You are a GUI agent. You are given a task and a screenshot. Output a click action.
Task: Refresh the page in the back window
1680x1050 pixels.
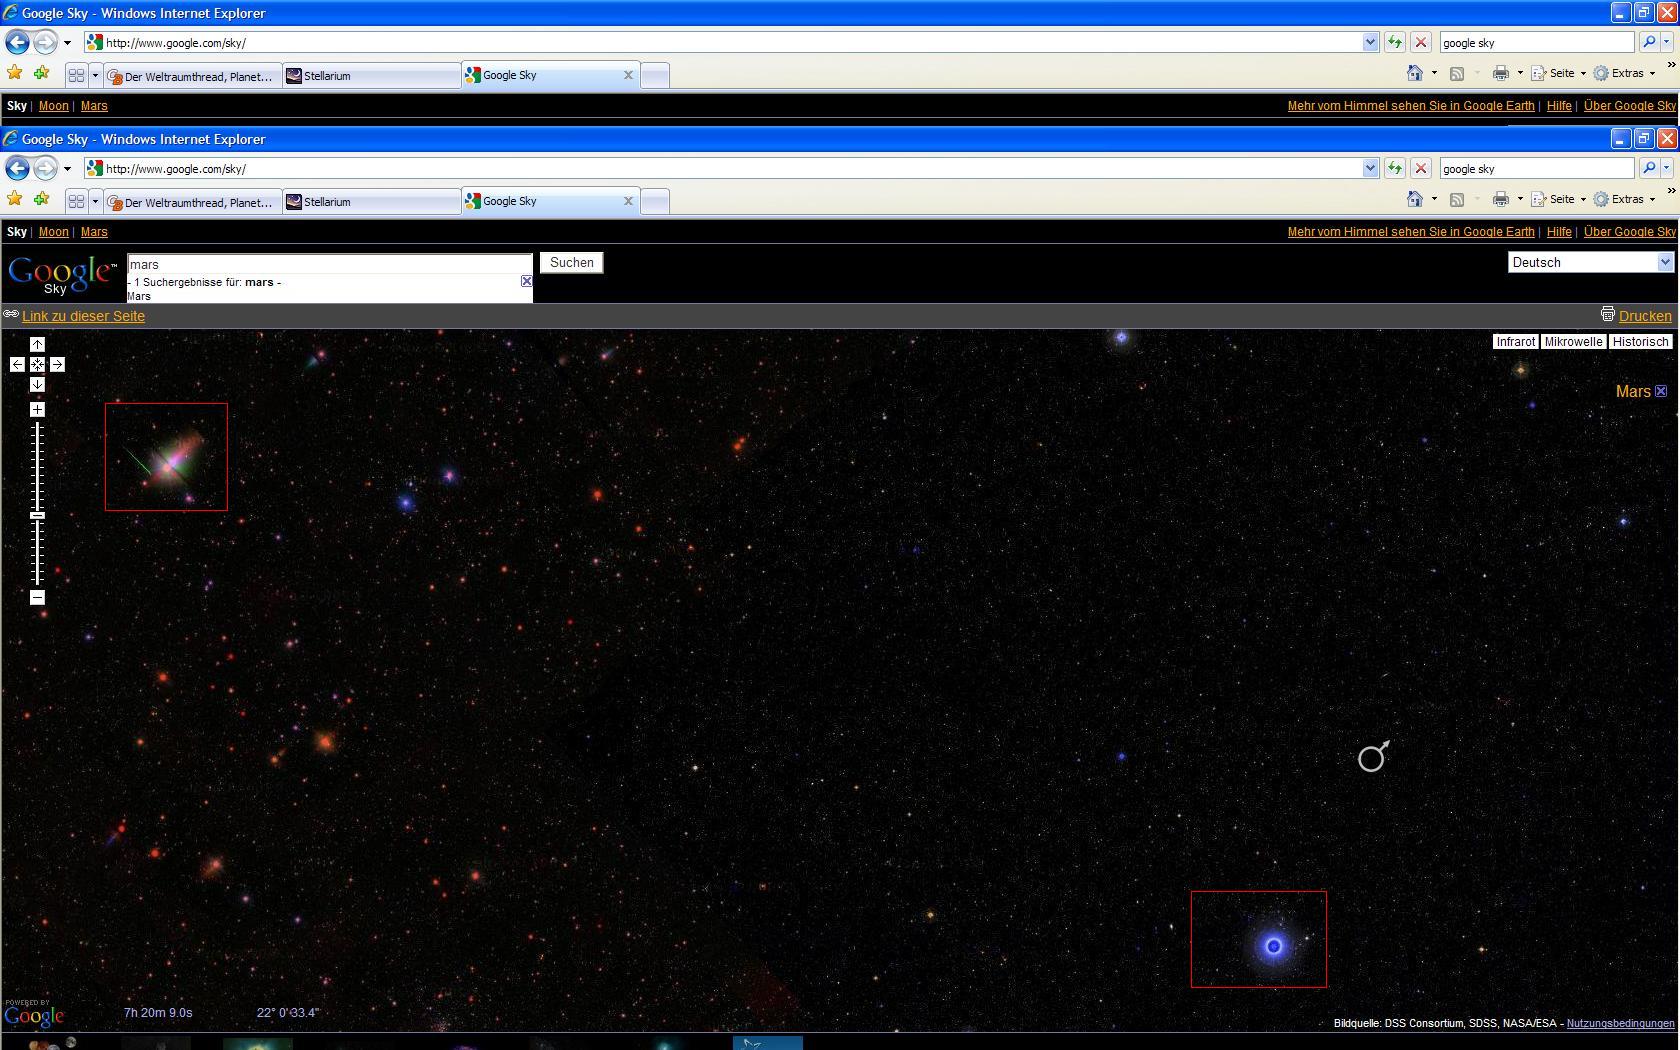[1395, 42]
